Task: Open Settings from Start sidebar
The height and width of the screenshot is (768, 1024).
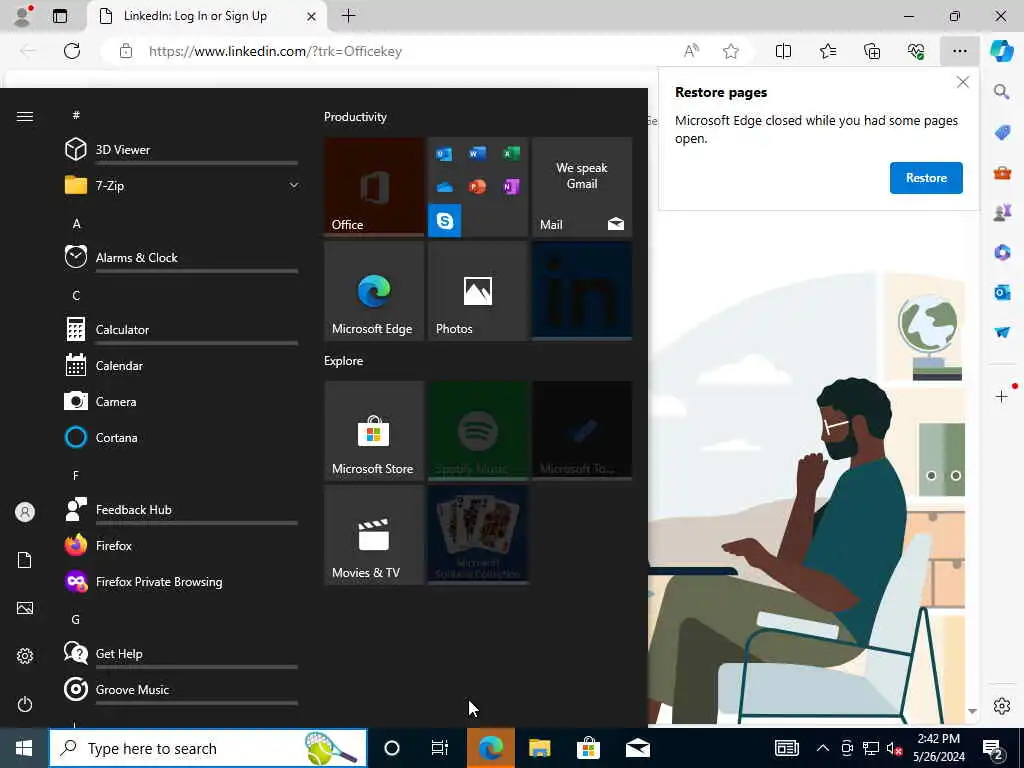Action: click(25, 656)
